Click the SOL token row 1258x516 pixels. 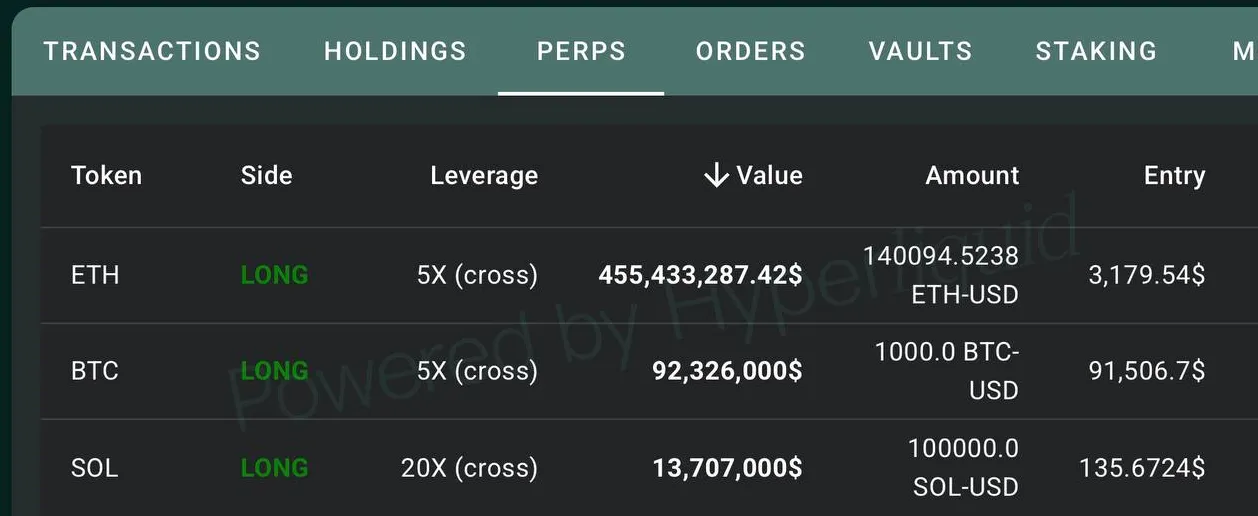[95, 467]
